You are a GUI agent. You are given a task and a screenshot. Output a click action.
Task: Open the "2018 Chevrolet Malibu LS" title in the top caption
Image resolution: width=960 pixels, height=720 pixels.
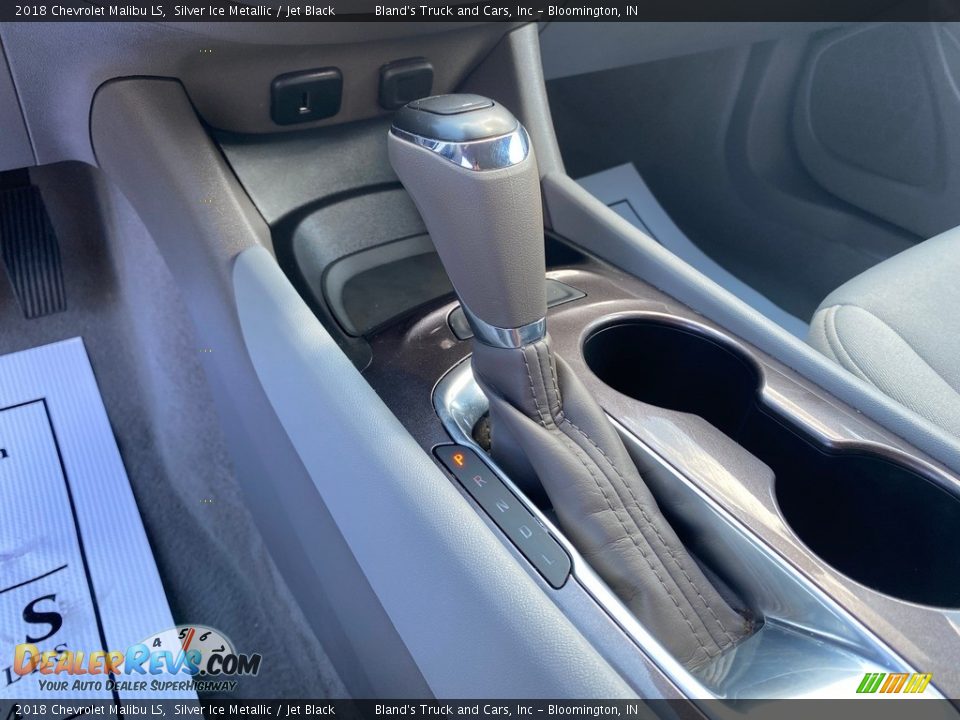click(90, 11)
